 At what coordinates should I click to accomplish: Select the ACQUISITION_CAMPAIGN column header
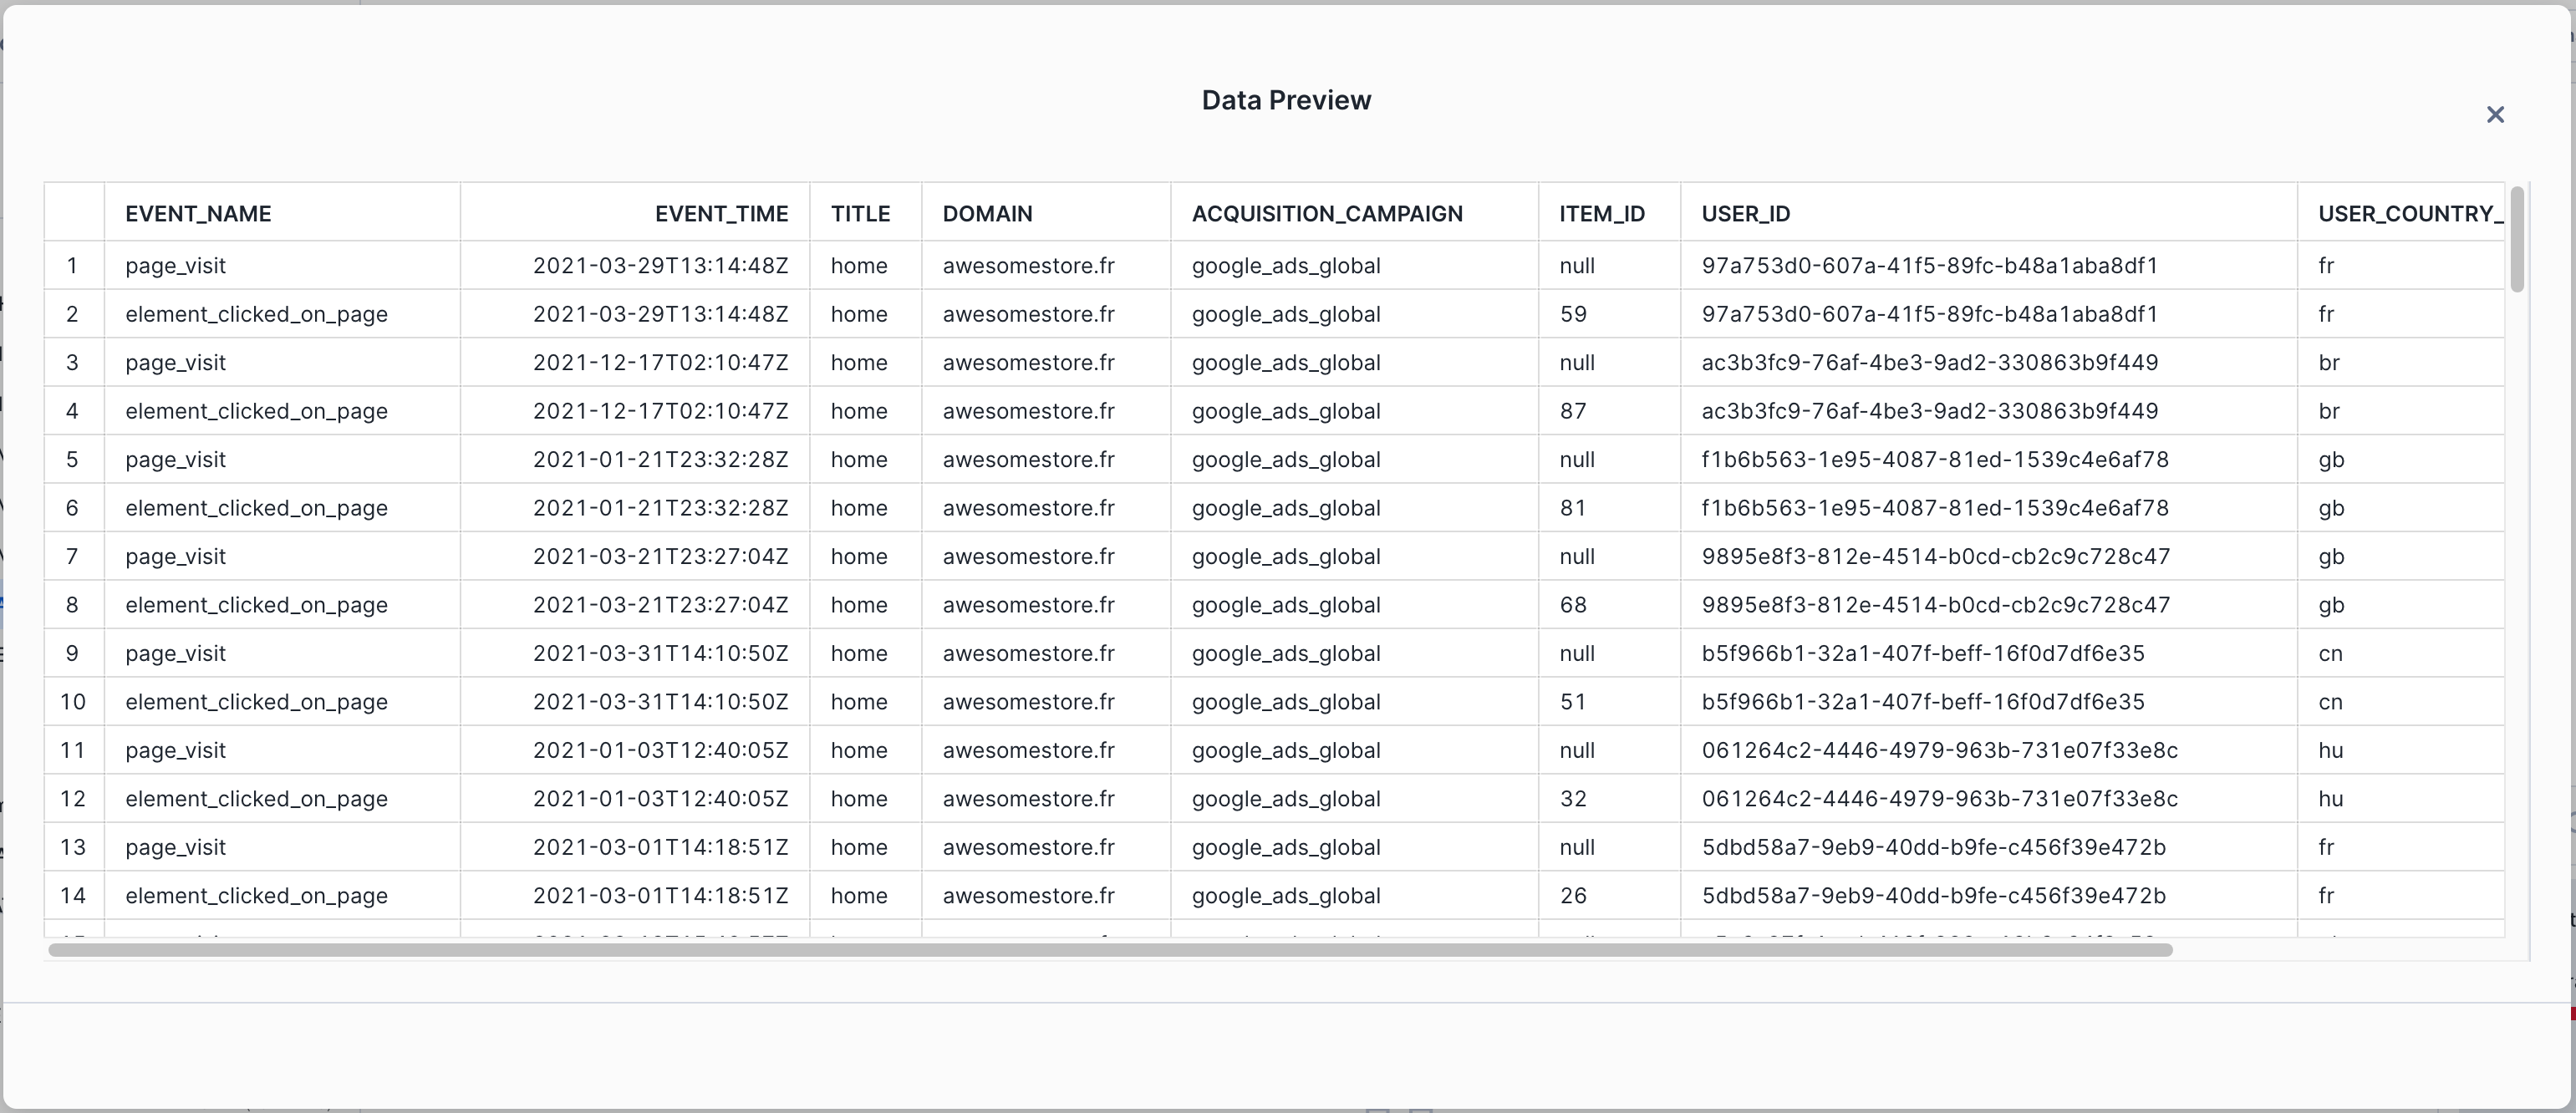[1327, 213]
